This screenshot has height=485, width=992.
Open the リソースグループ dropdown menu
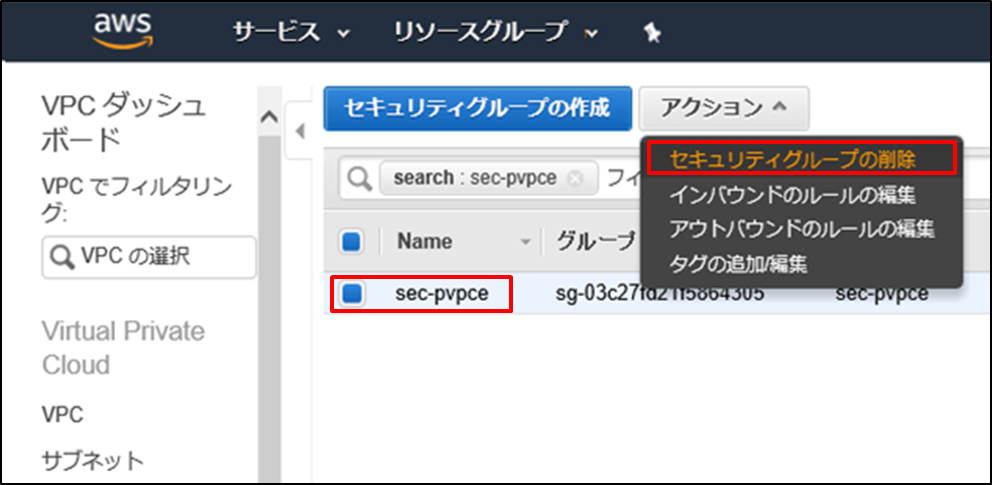(496, 32)
